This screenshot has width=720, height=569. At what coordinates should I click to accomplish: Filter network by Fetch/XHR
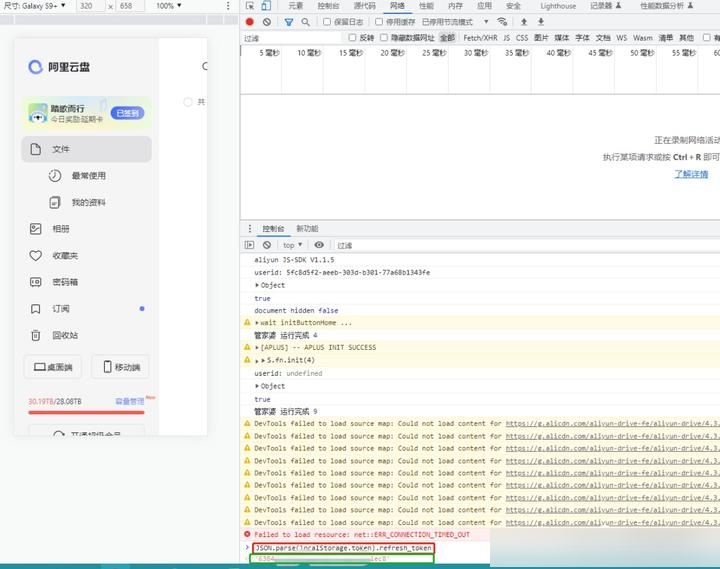[x=480, y=38]
